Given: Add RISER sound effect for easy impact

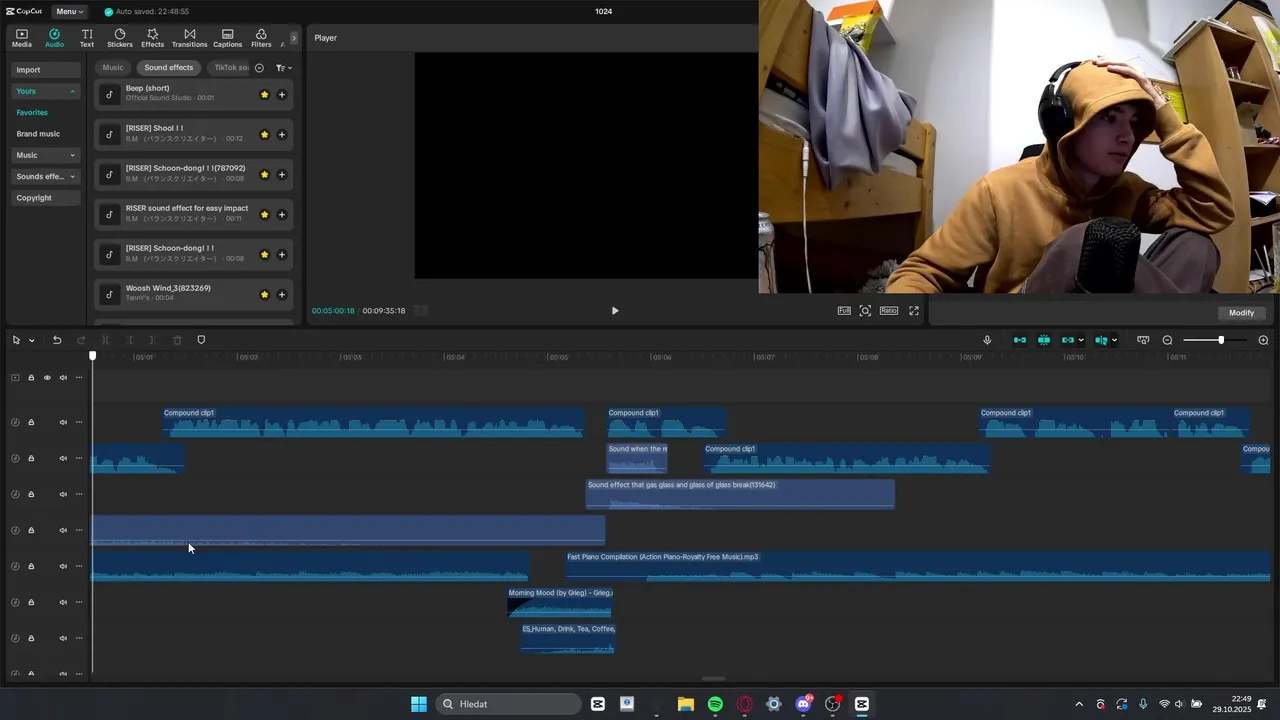Looking at the screenshot, I should point(281,215).
